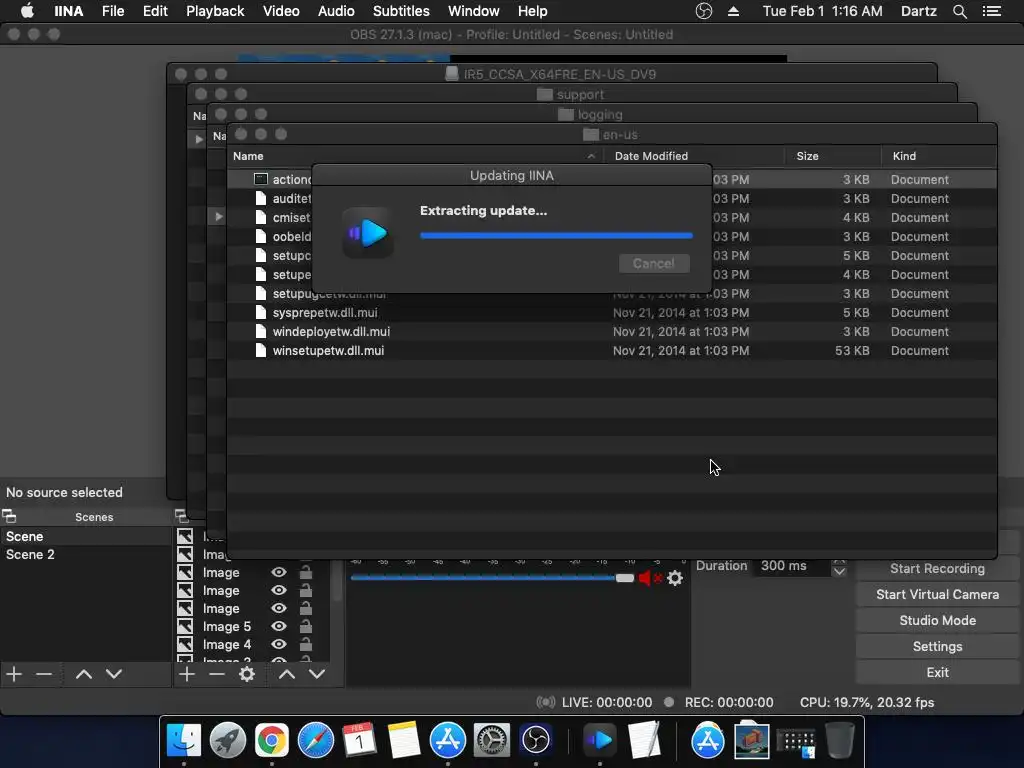
Task: Open OBS Settings button
Action: point(937,647)
